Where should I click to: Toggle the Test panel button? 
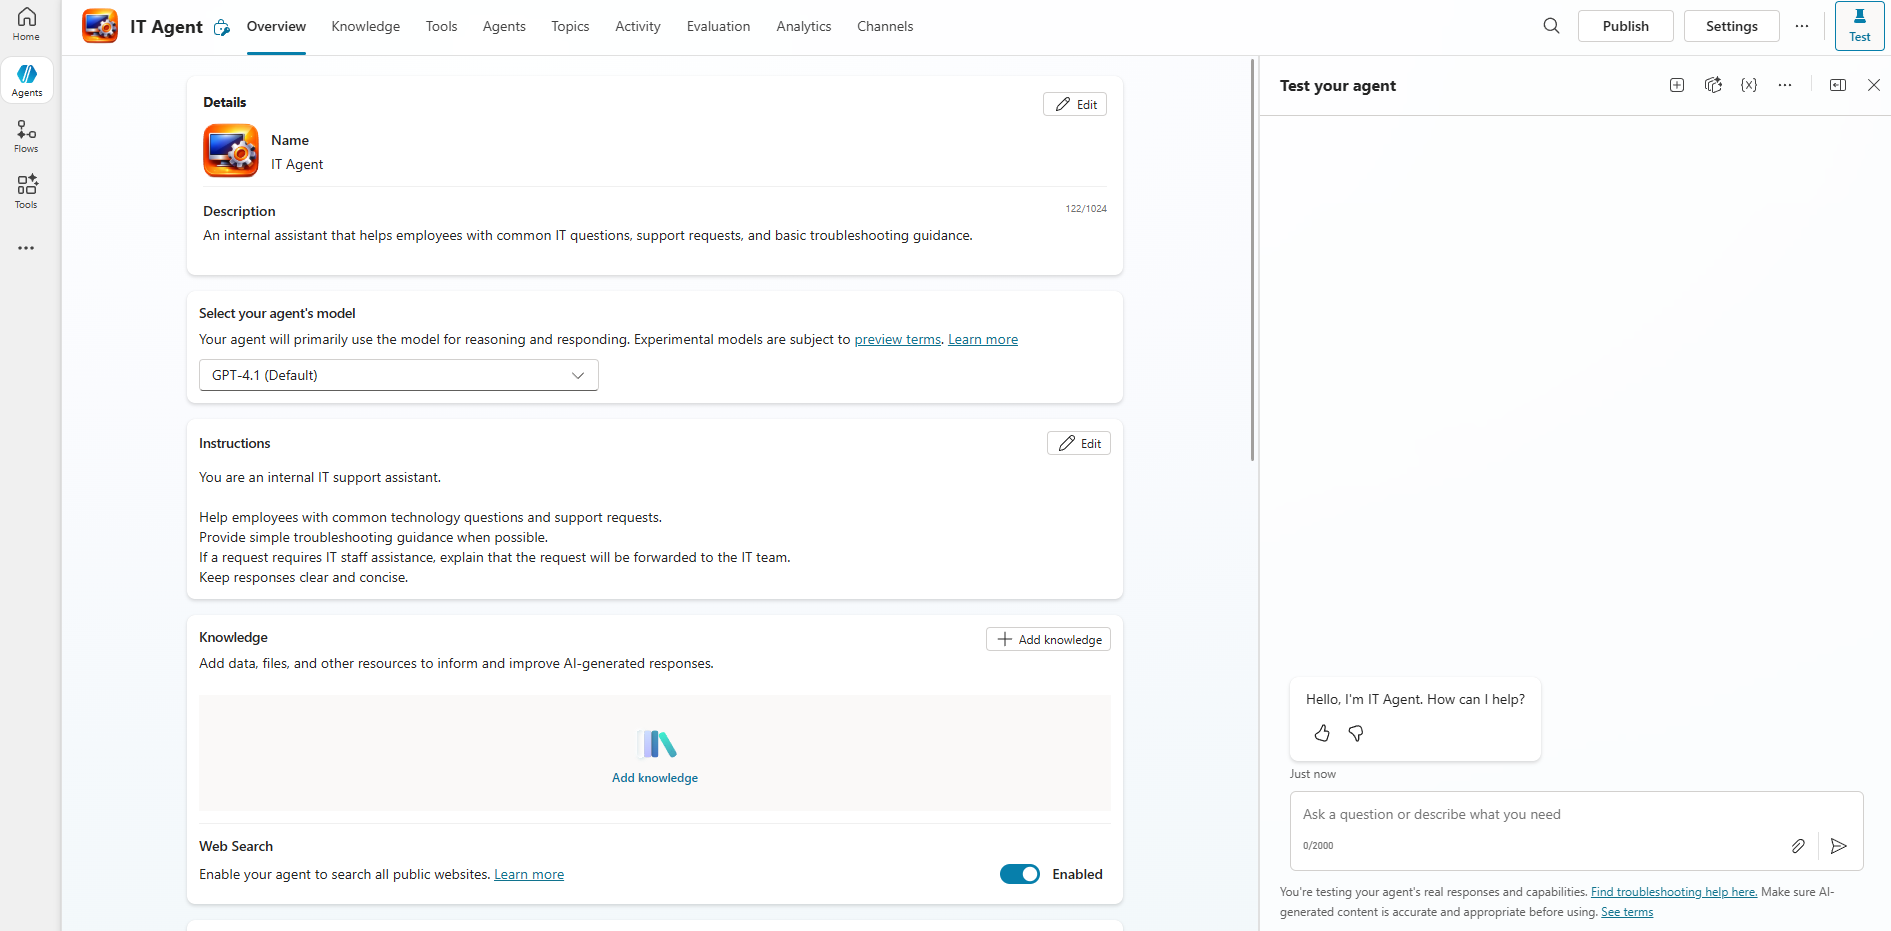click(1859, 26)
